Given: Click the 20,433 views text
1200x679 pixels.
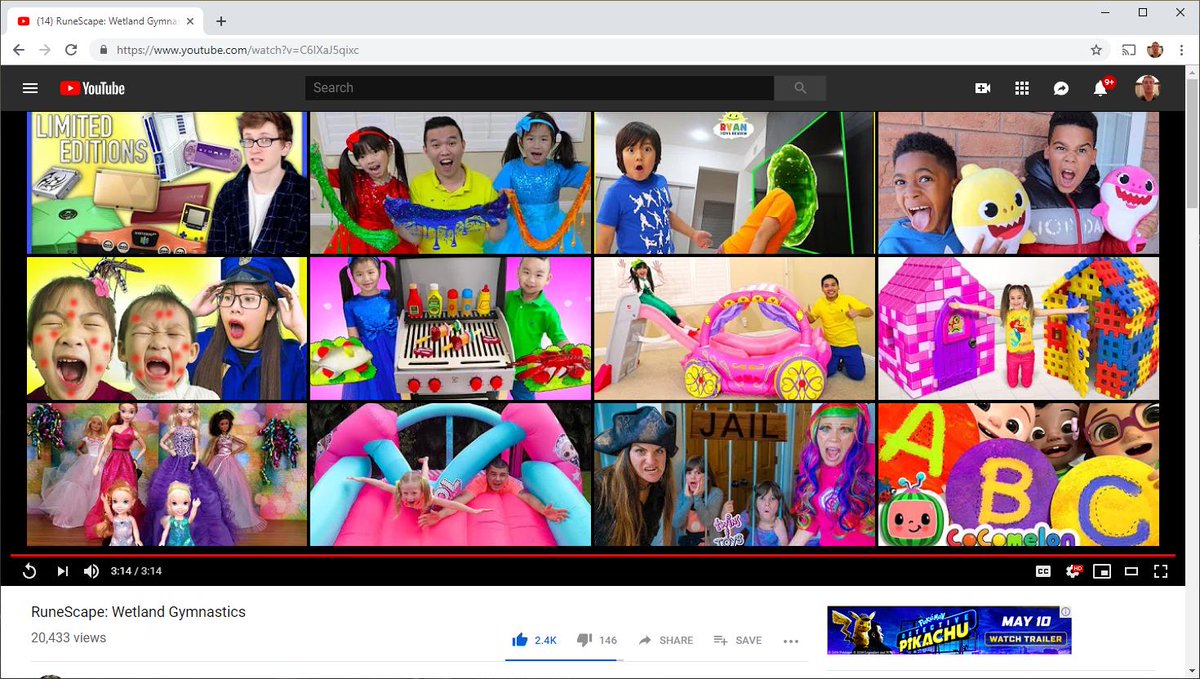Looking at the screenshot, I should [x=69, y=638].
